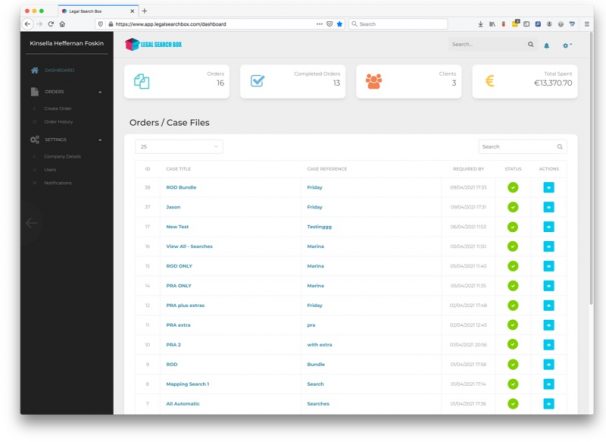Viewport: 606px width, 442px height.
Task: Select Create Order in sidebar
Action: pyautogui.click(x=58, y=109)
